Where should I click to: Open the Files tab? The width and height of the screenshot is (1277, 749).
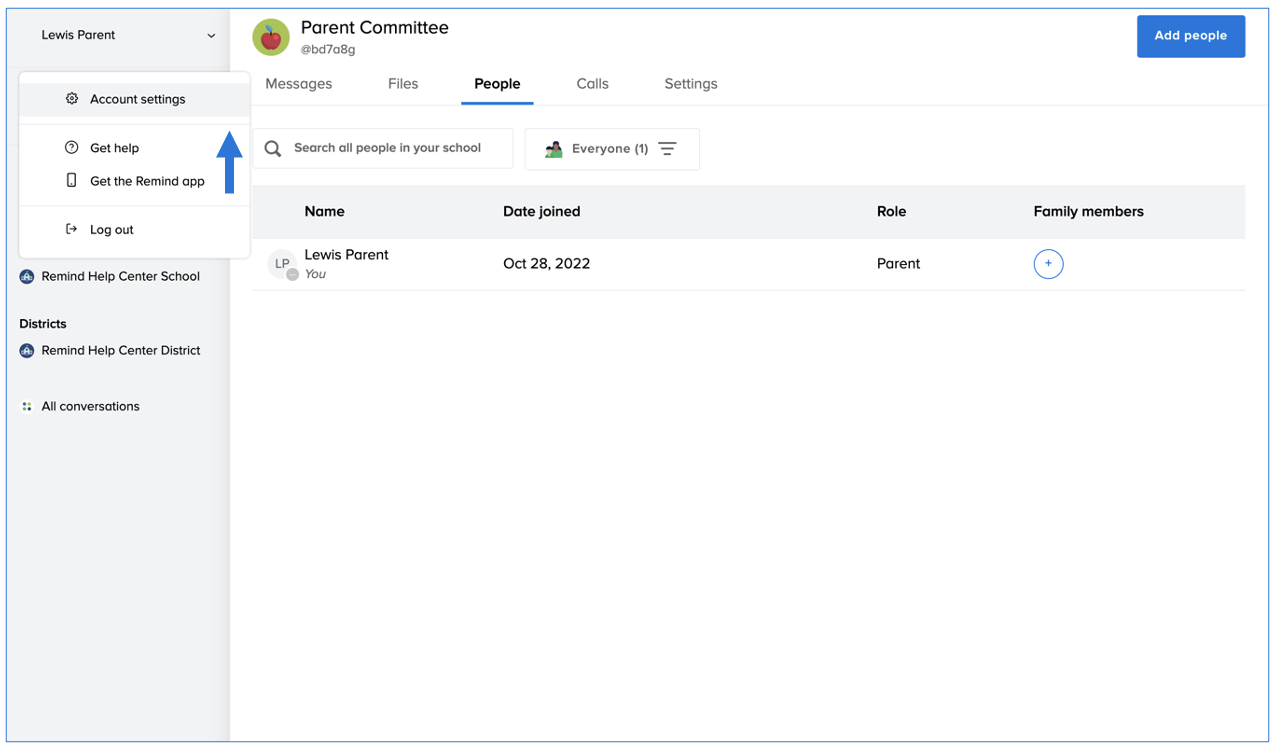click(x=403, y=84)
